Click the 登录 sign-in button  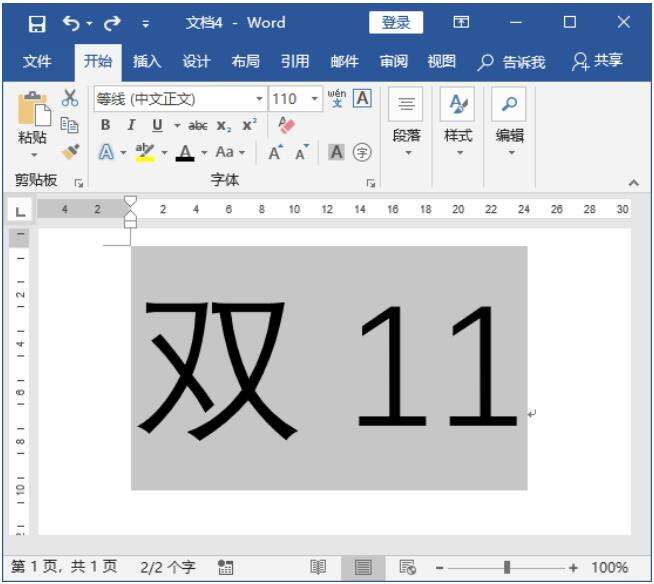tap(396, 23)
